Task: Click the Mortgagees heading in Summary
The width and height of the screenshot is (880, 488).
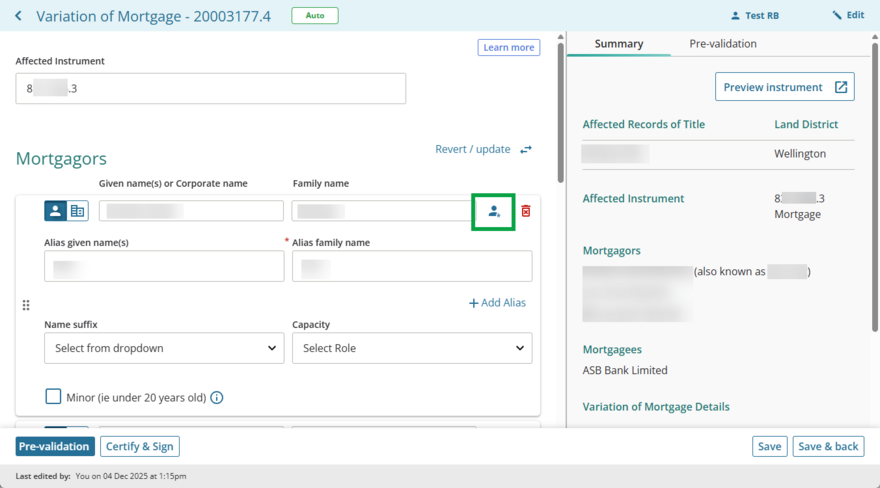Action: point(612,349)
